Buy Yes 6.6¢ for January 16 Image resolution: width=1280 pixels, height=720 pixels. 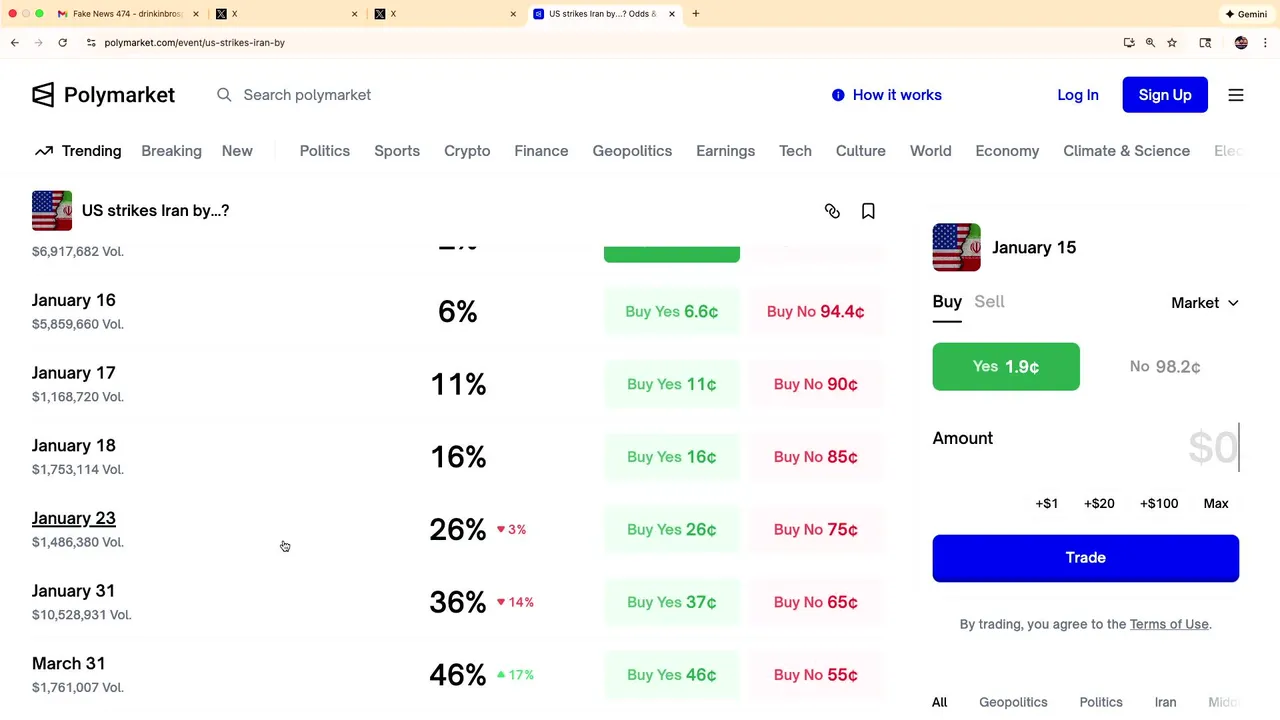point(672,312)
